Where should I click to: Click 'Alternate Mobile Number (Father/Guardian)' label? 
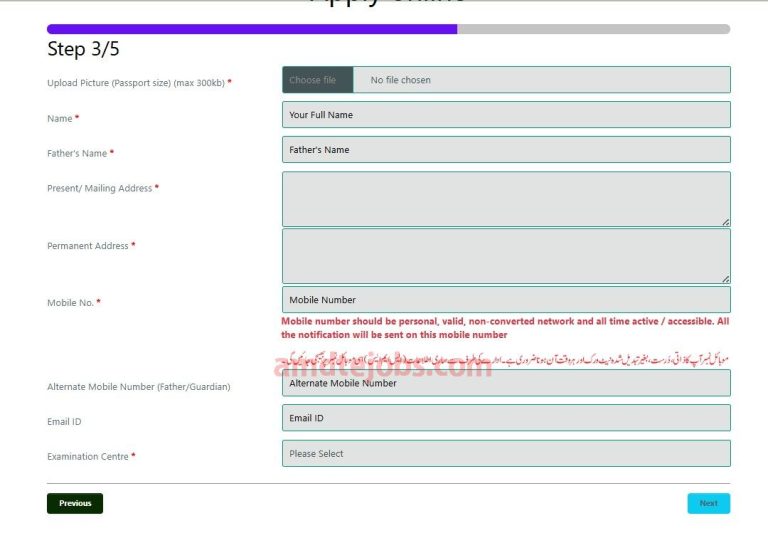pos(139,387)
